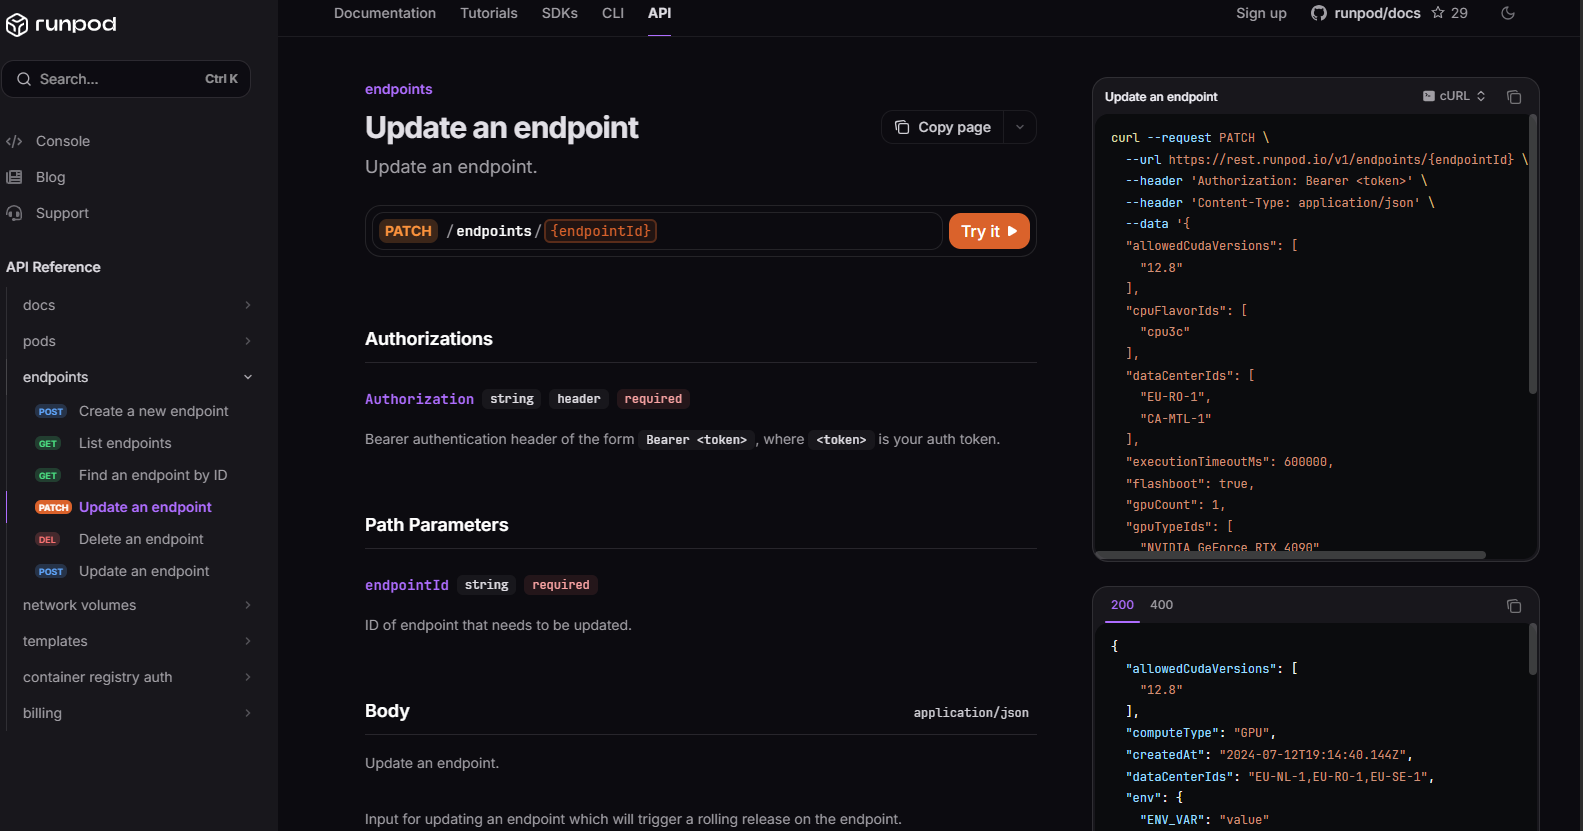Image resolution: width=1583 pixels, height=831 pixels.
Task: Click the terminal icon beside cURL
Action: click(1429, 96)
